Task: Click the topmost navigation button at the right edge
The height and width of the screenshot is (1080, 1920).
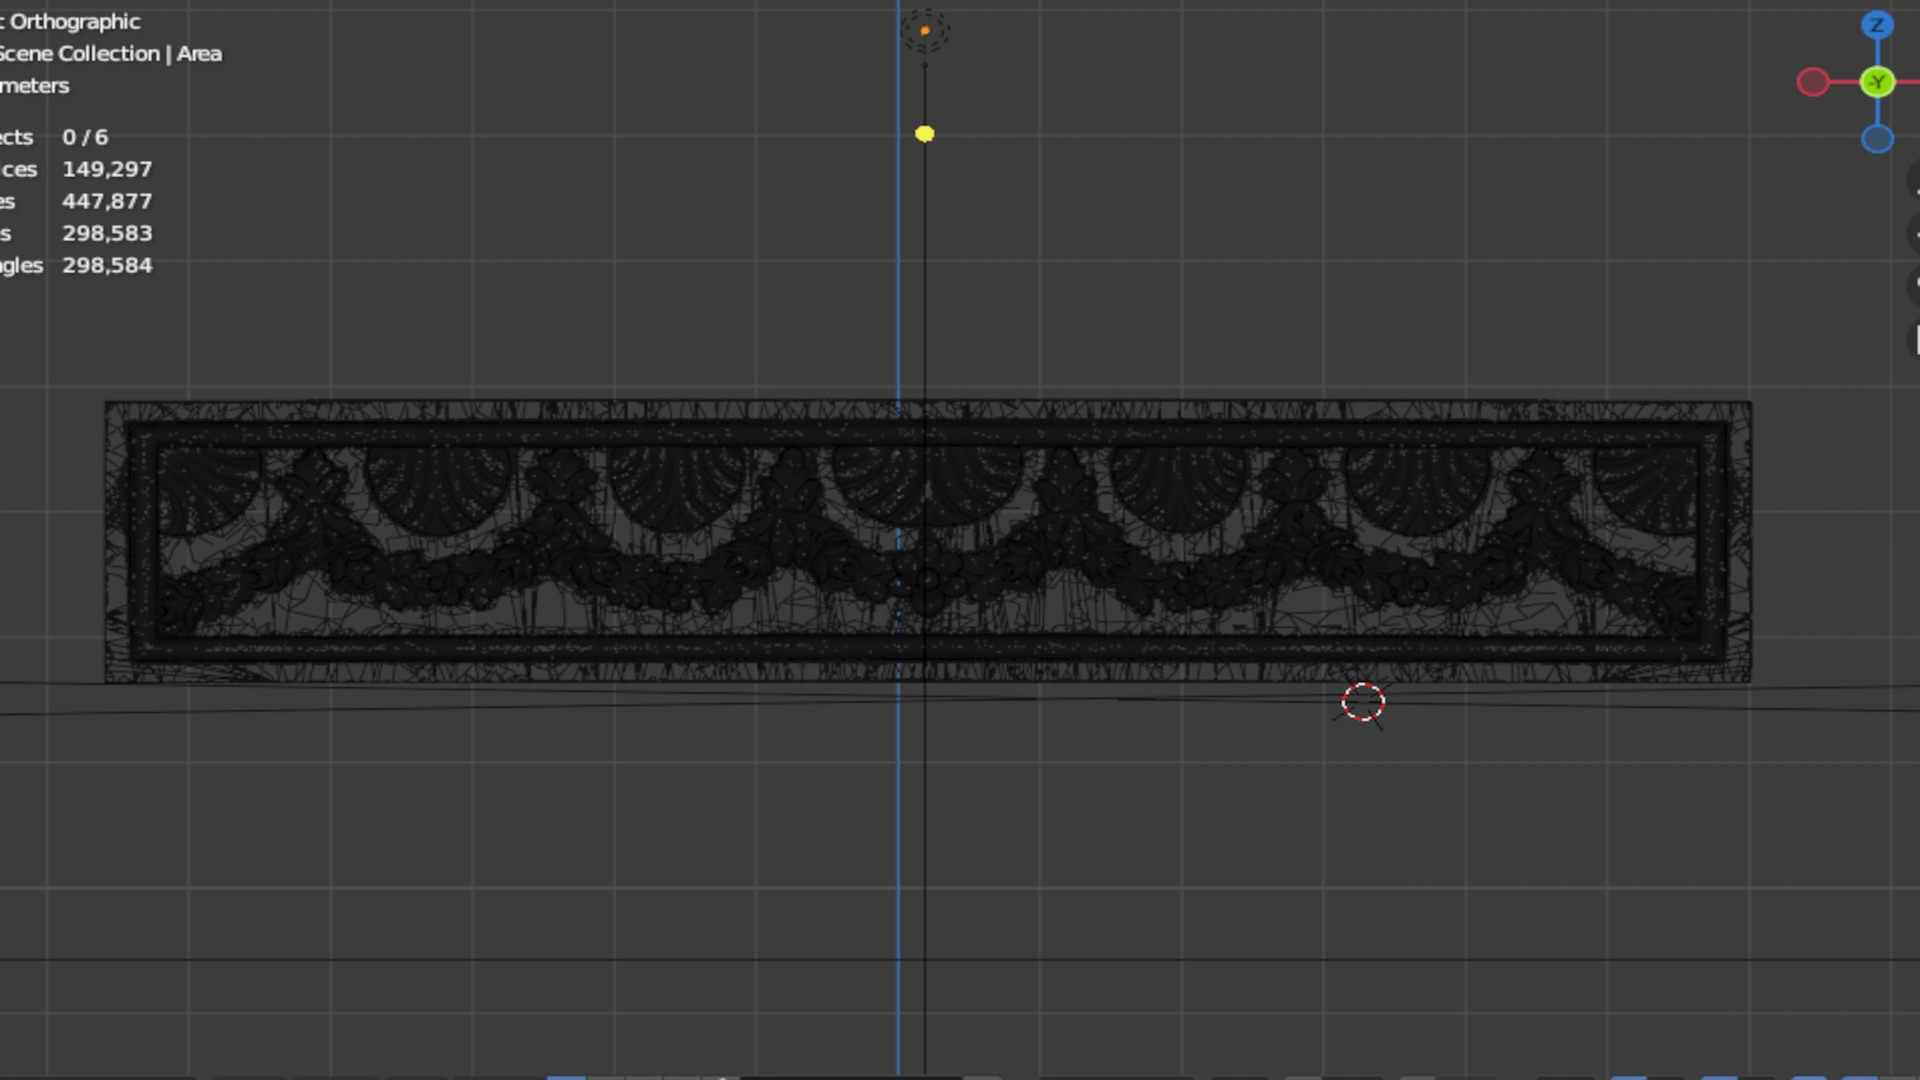Action: point(1914,181)
